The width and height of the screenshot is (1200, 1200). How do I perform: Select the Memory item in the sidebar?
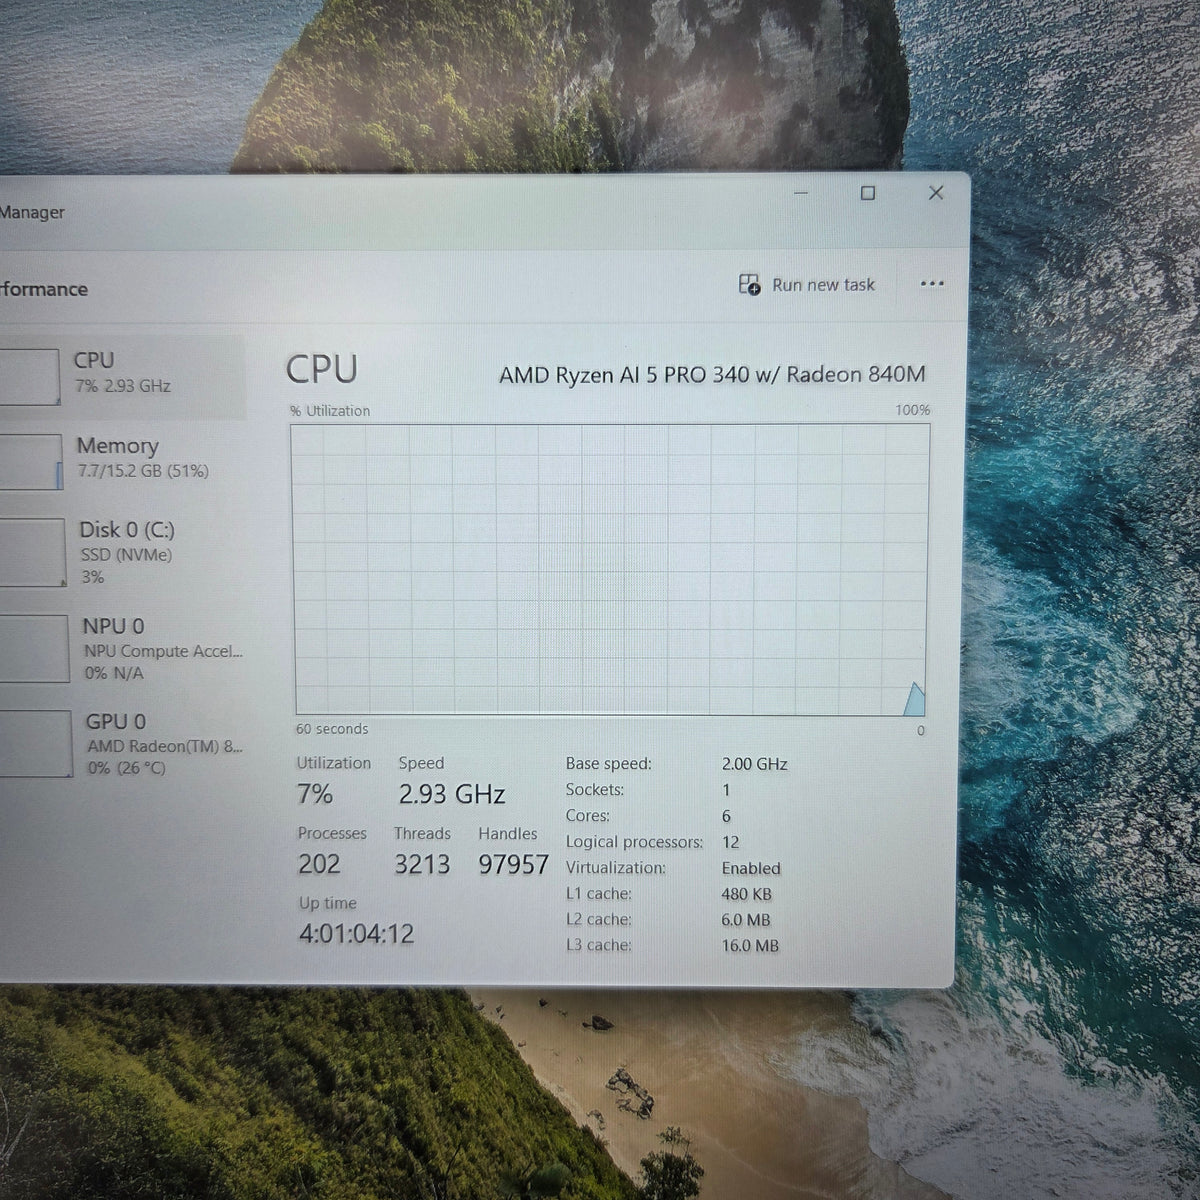click(122, 460)
